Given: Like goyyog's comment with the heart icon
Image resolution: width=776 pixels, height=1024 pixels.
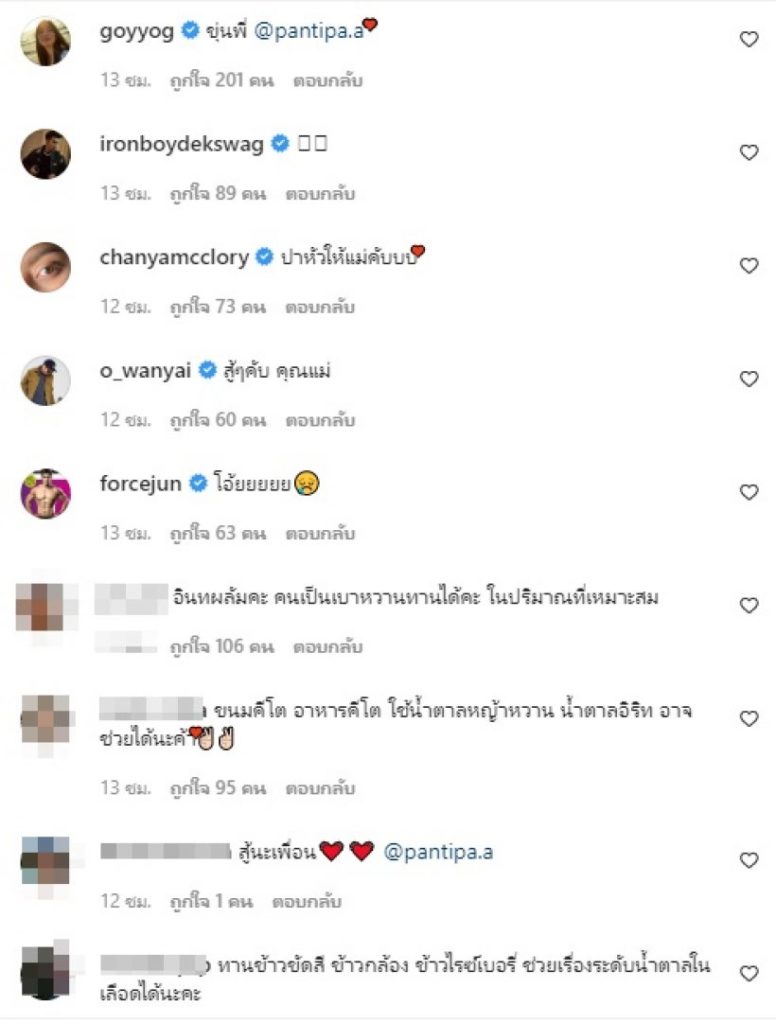Looking at the screenshot, I should click(749, 39).
